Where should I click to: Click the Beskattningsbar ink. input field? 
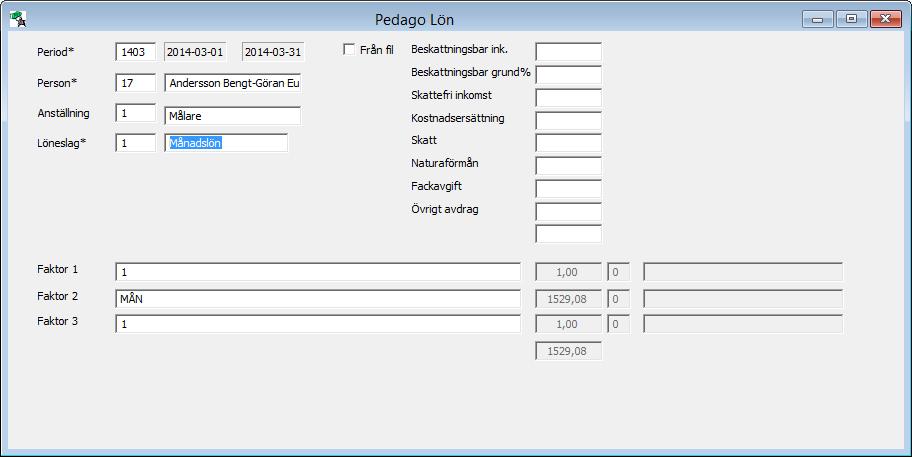pos(568,51)
